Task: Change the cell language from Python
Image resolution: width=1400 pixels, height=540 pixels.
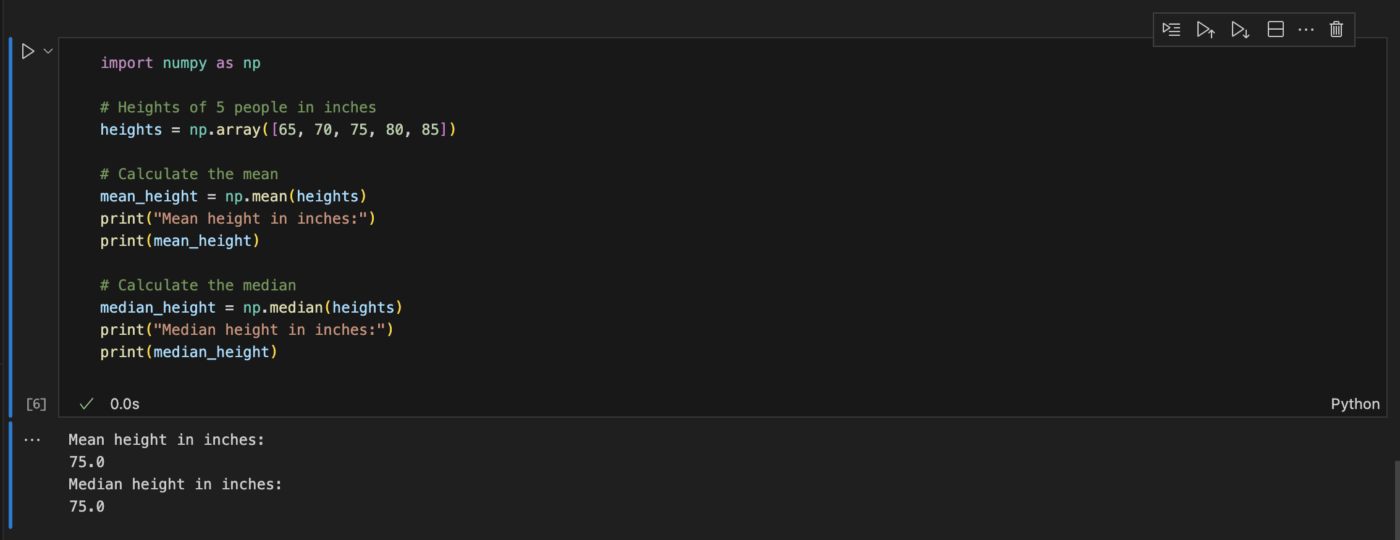Action: [x=1355, y=404]
